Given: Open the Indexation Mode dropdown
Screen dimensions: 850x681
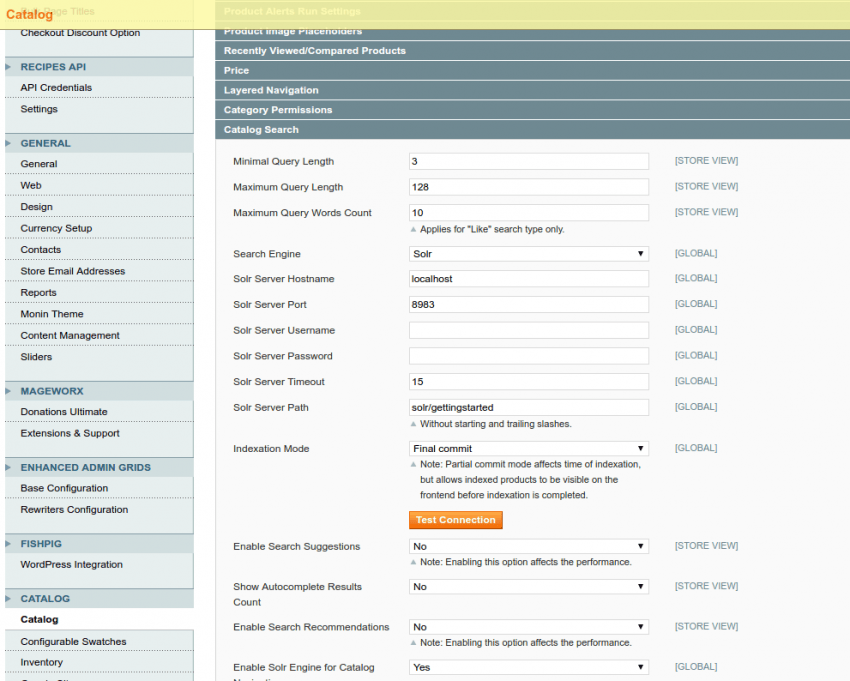Looking at the screenshot, I should pos(529,448).
